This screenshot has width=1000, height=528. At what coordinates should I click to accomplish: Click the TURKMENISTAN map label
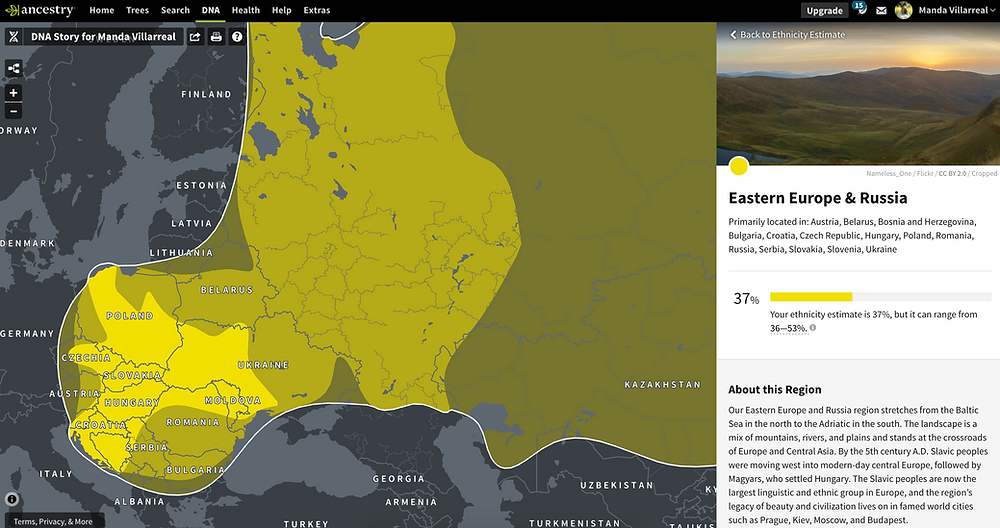click(x=575, y=523)
